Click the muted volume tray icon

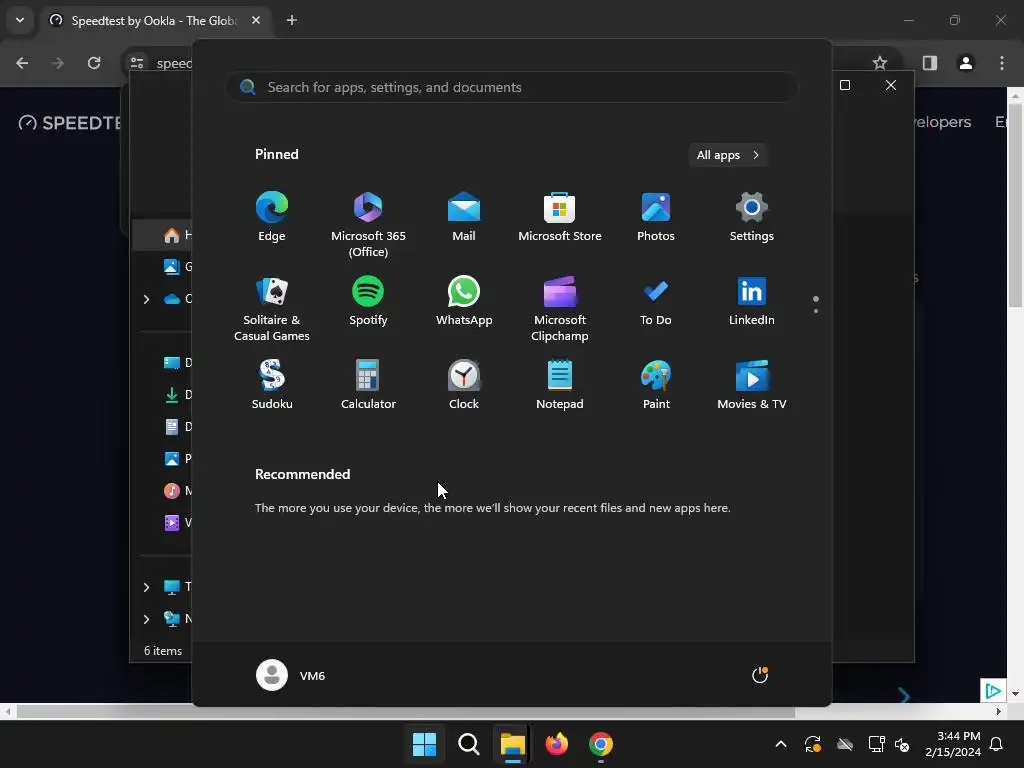tap(902, 744)
